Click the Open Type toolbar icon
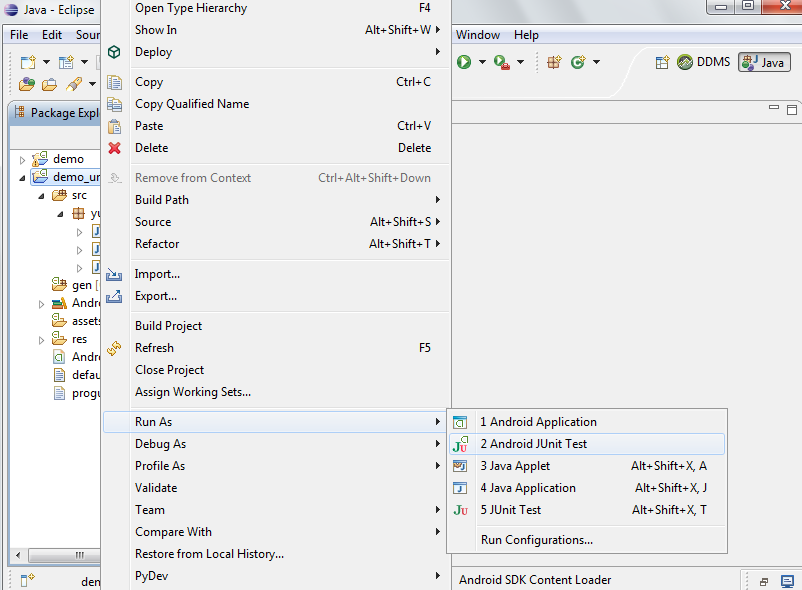Screen dimensions: 802x590 (27, 84)
